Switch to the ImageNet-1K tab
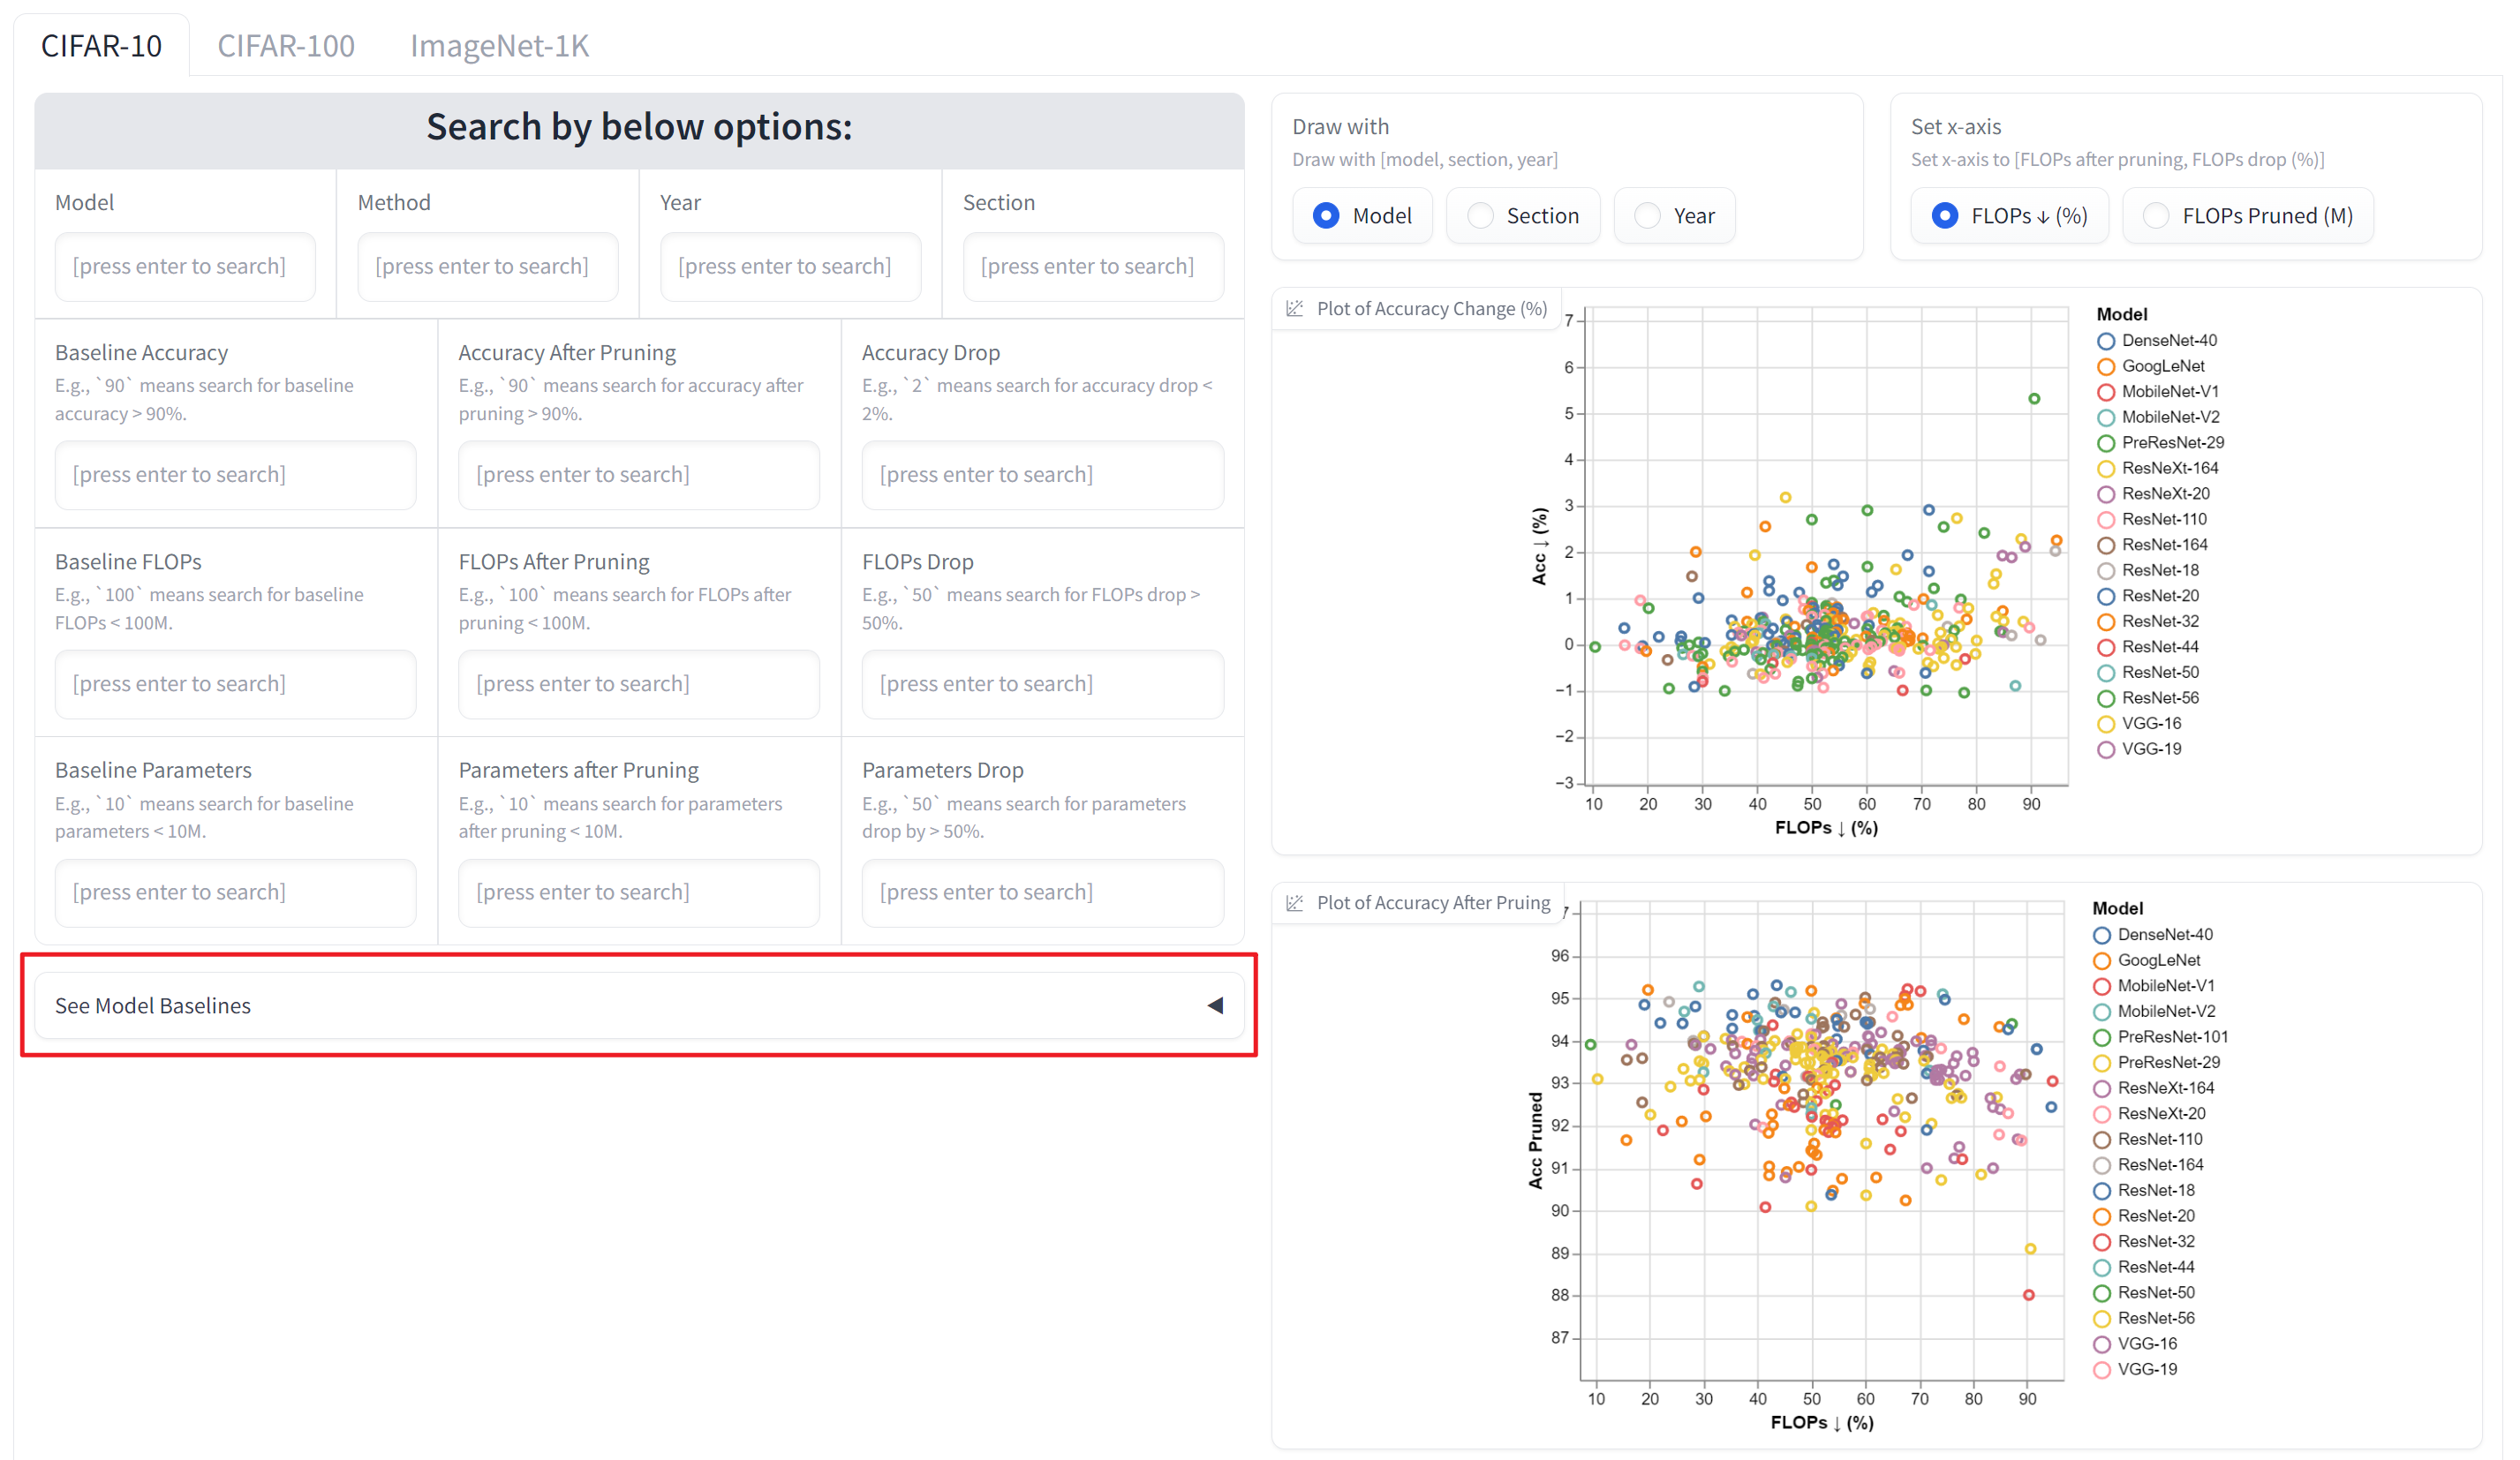The height and width of the screenshot is (1460, 2520). [x=499, y=45]
